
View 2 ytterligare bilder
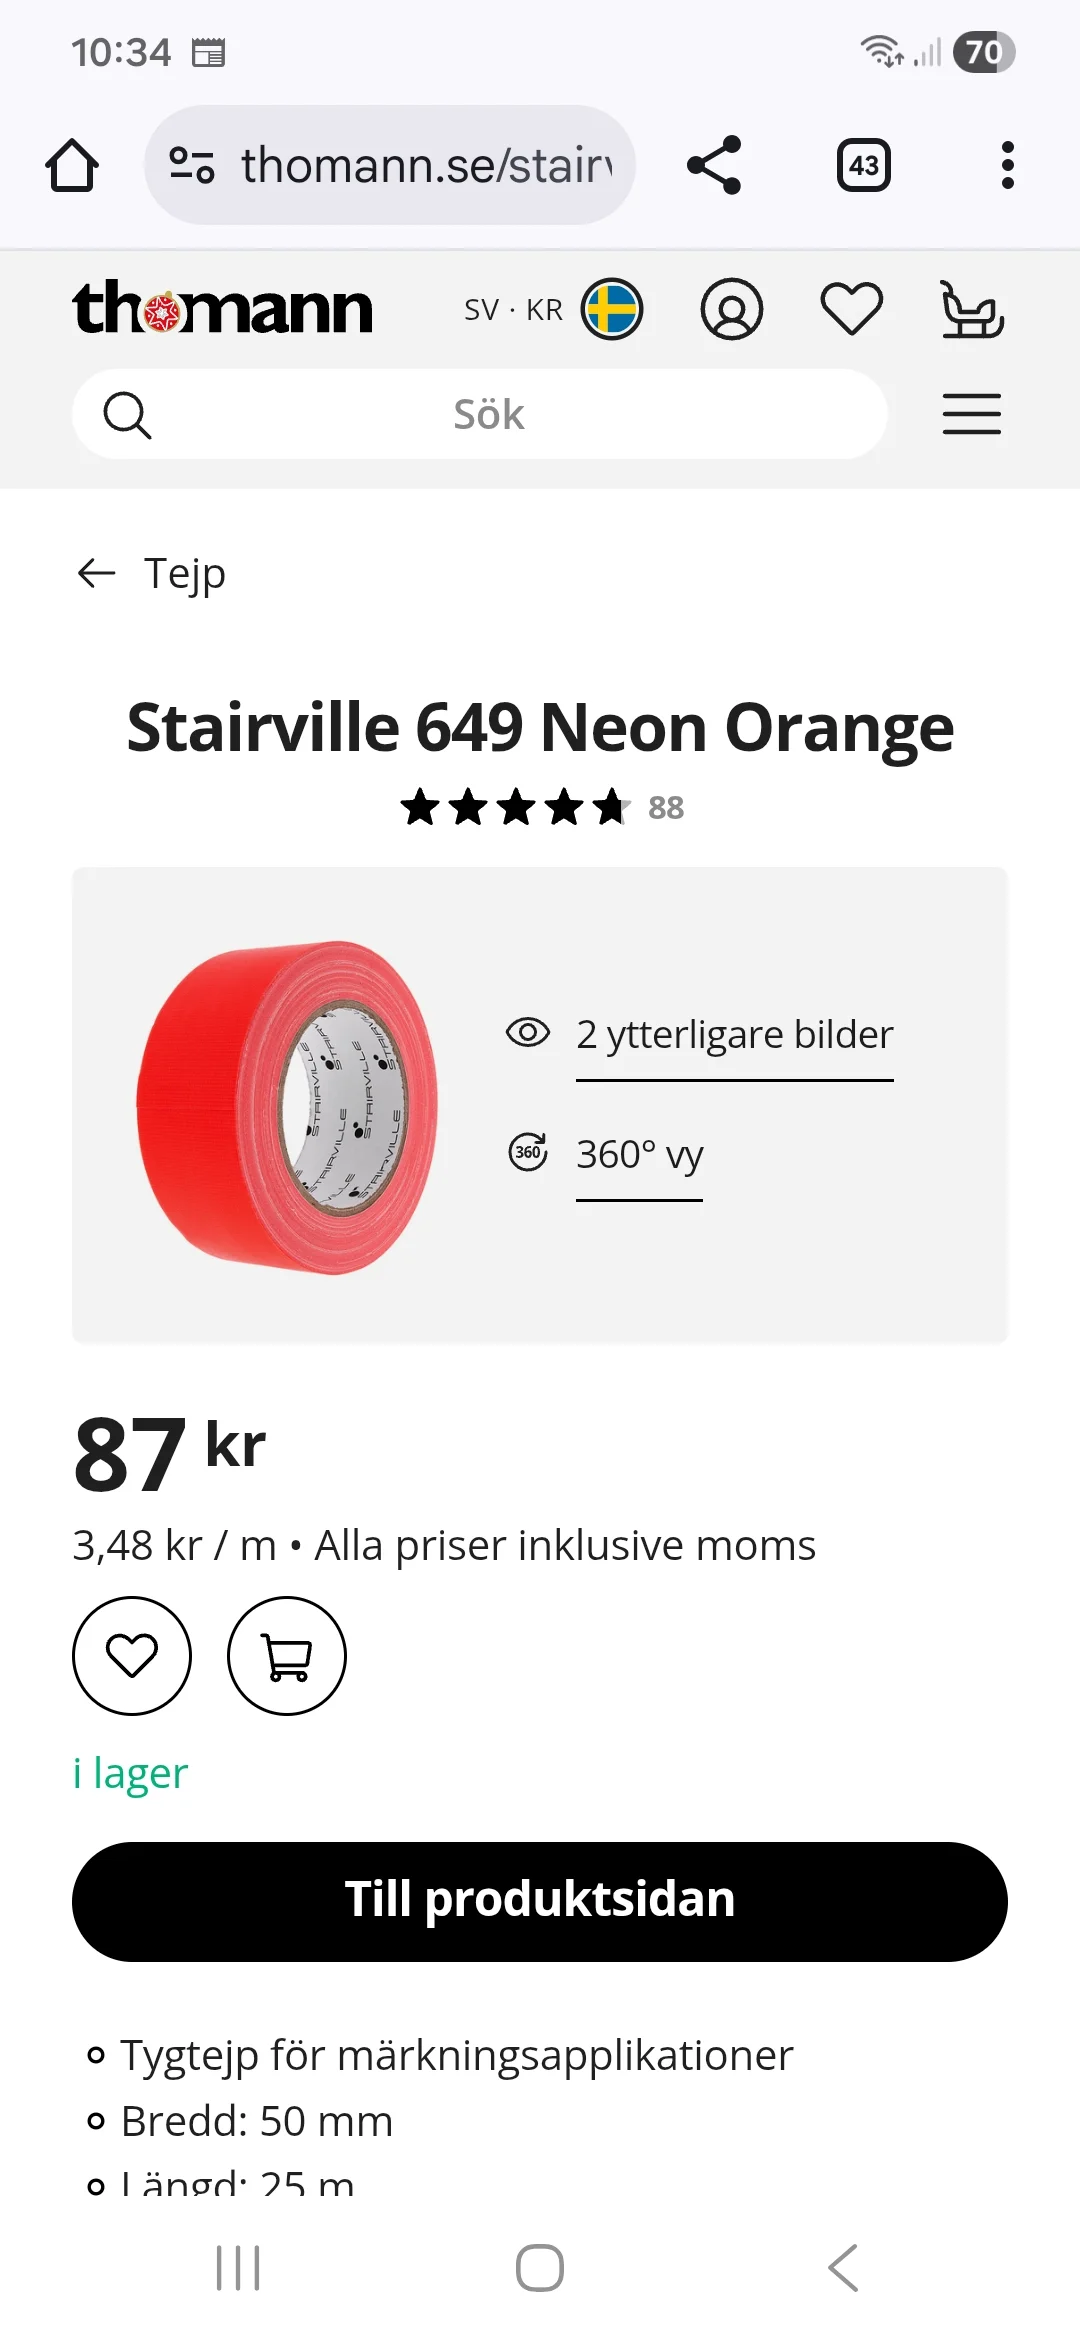click(x=734, y=1034)
